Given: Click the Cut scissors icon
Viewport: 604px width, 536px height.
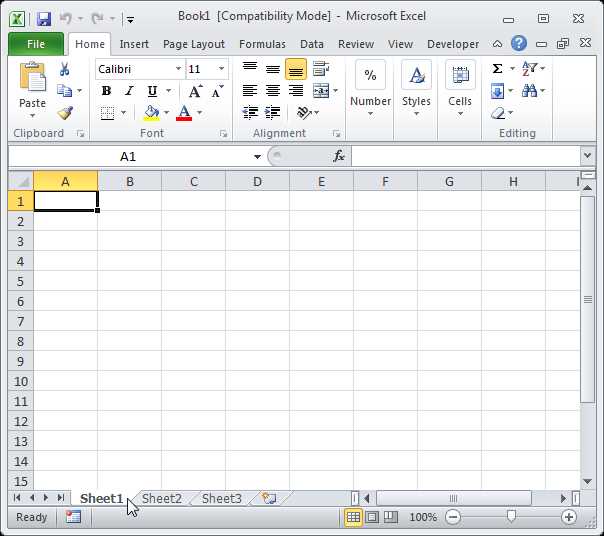Looking at the screenshot, I should [65, 69].
